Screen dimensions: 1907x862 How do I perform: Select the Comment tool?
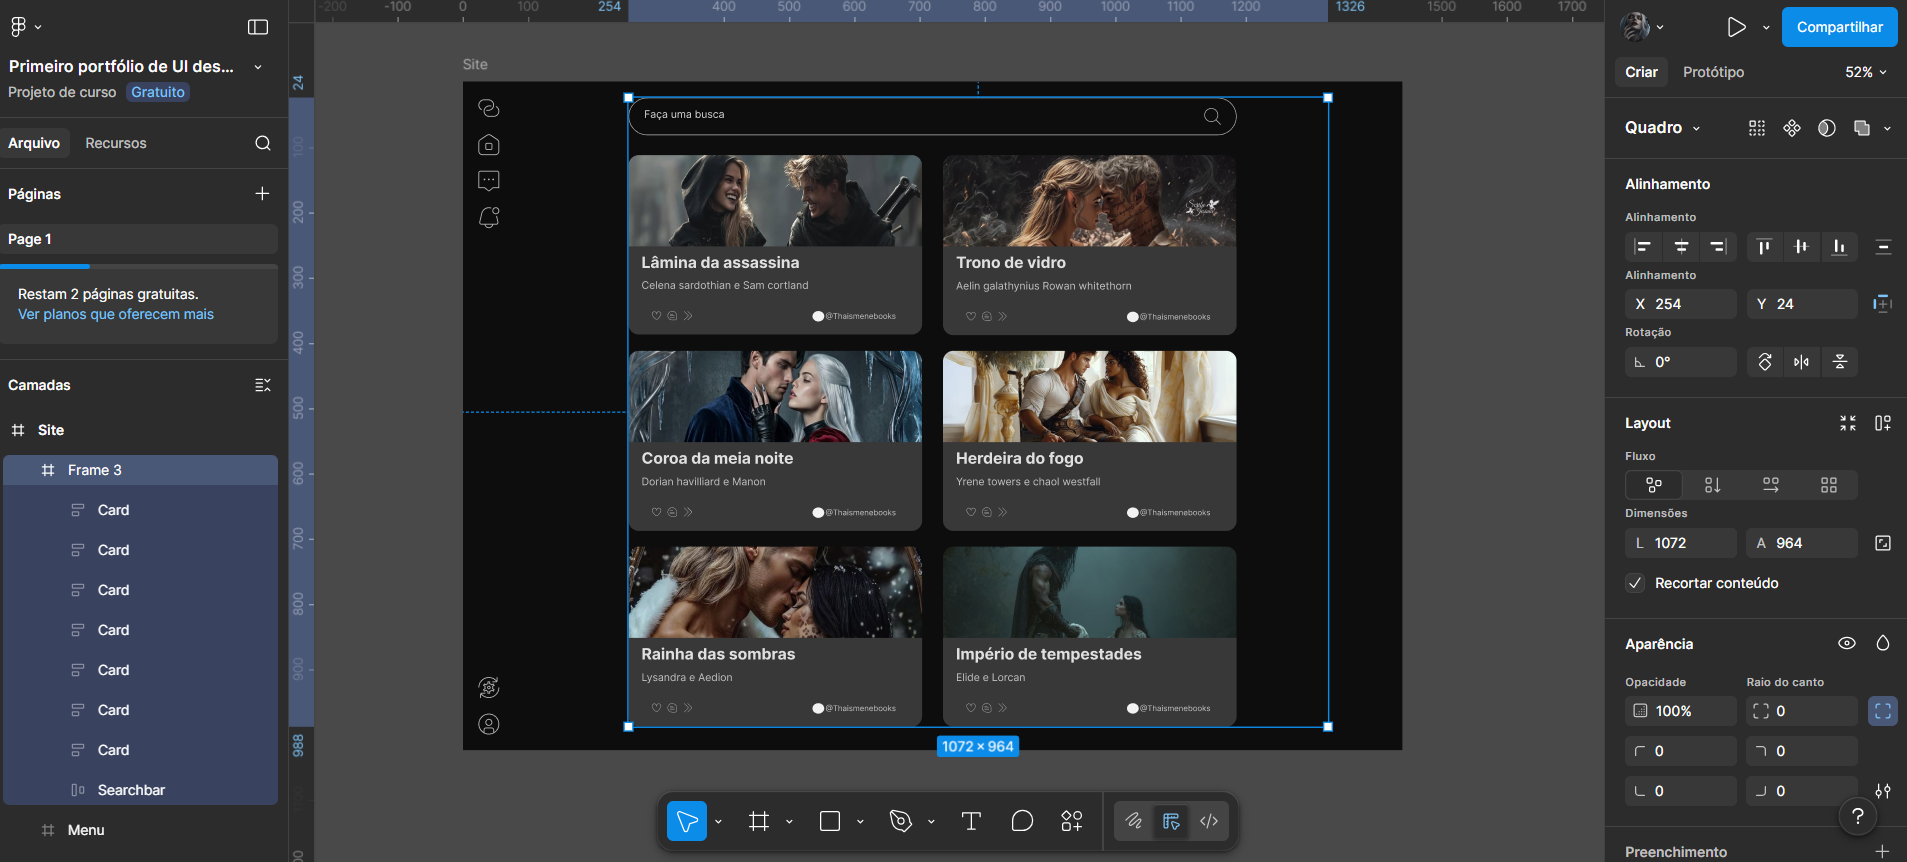(x=1021, y=821)
